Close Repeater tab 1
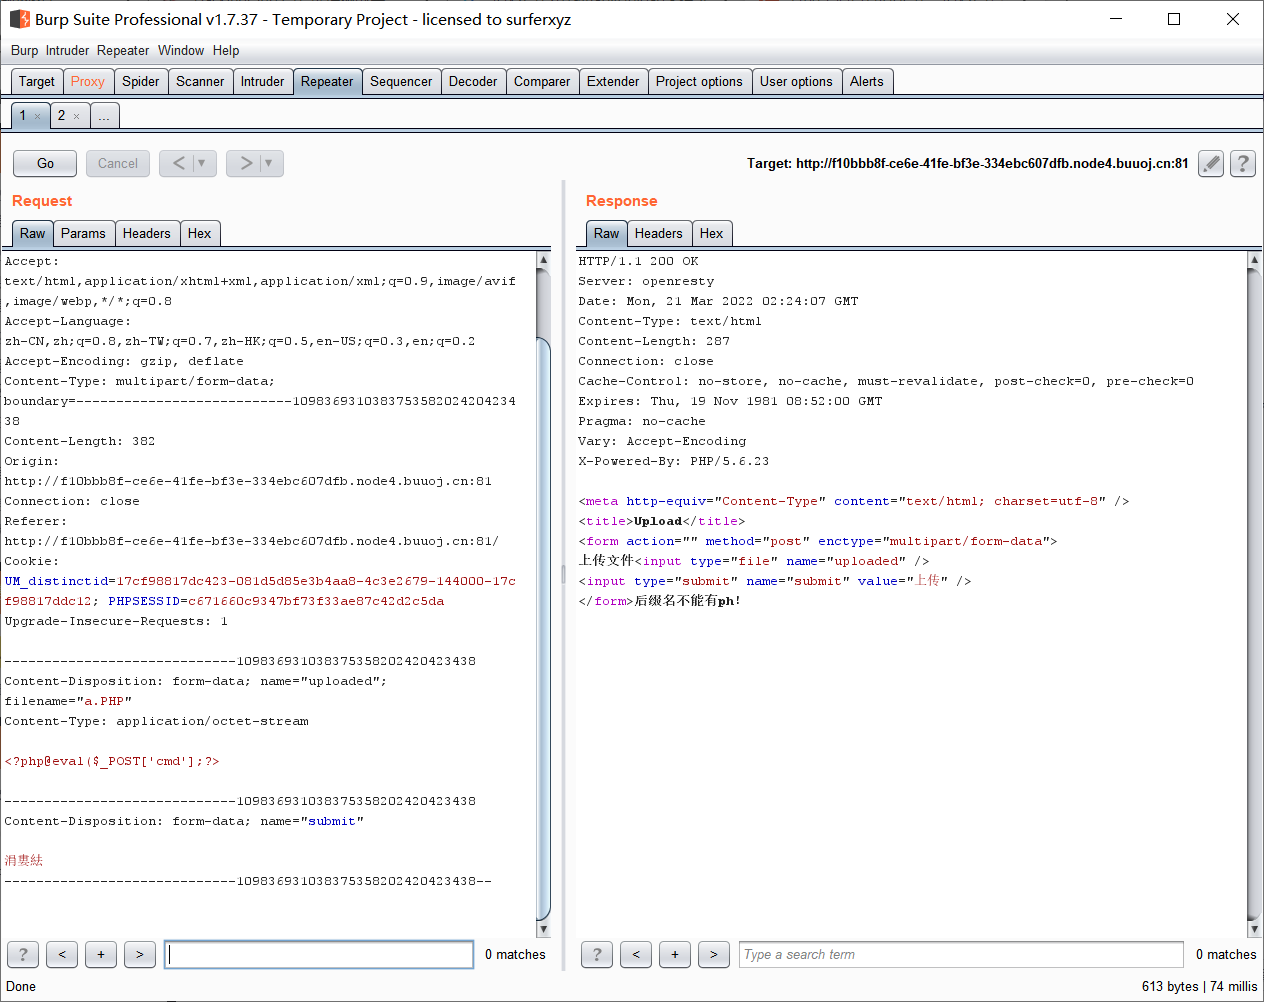The height and width of the screenshot is (1002, 1264). (x=38, y=116)
